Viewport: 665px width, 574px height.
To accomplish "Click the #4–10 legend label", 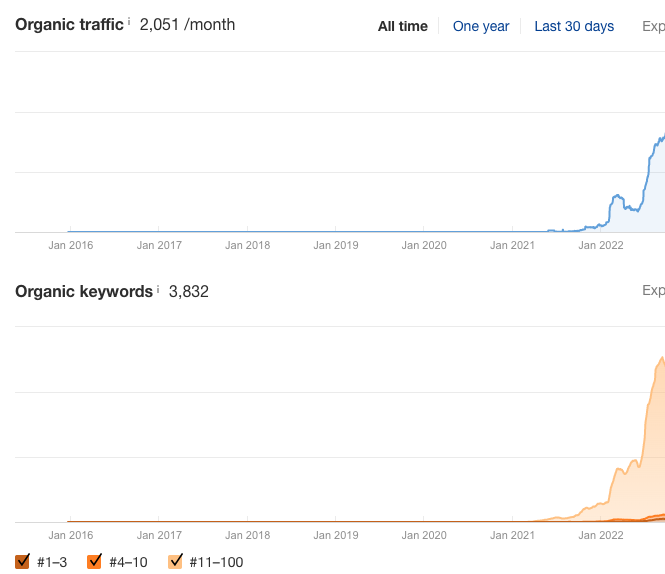I will (128, 563).
